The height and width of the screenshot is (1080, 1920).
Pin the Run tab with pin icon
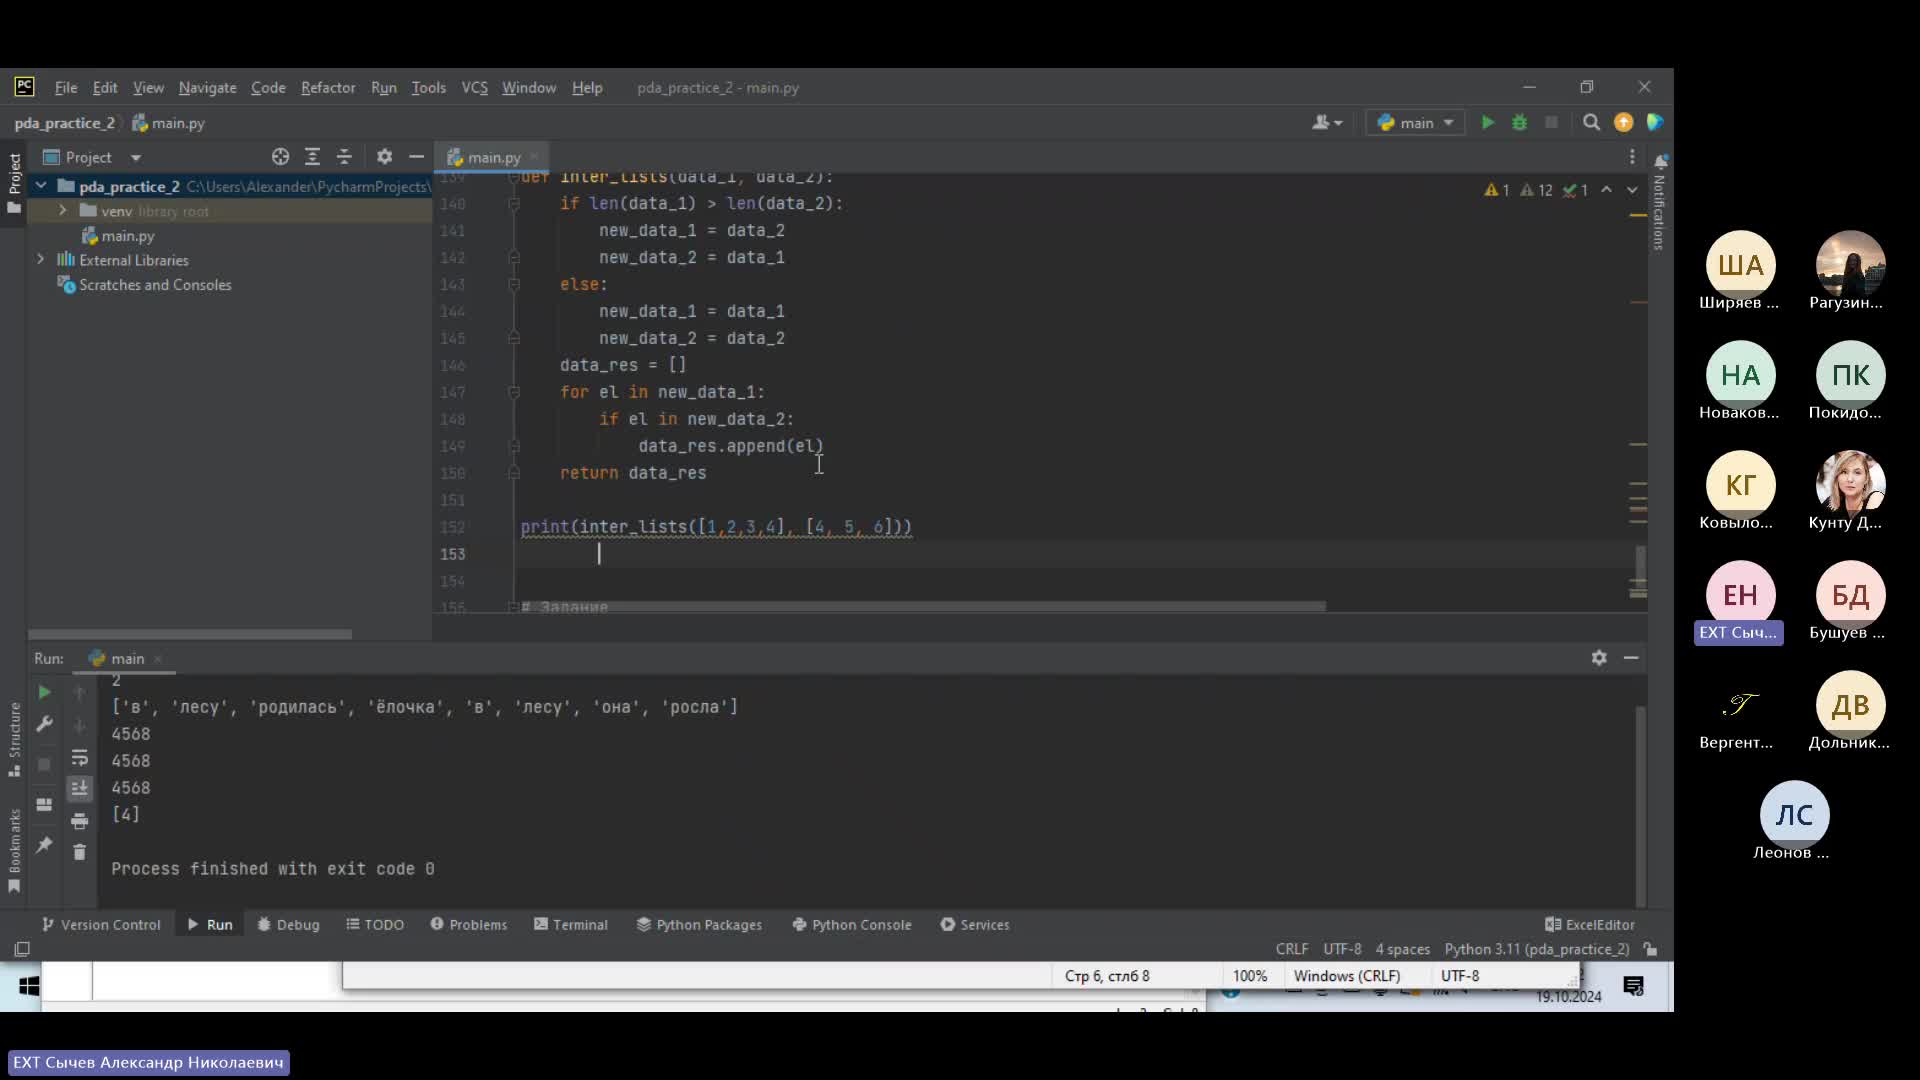pyautogui.click(x=44, y=845)
